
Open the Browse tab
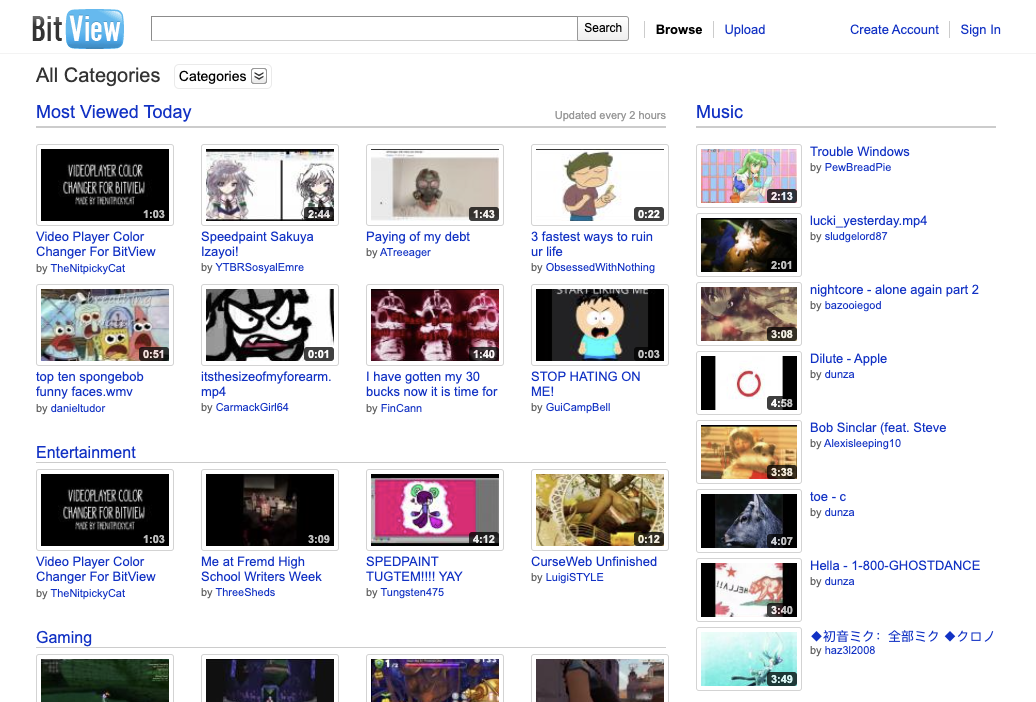click(679, 30)
